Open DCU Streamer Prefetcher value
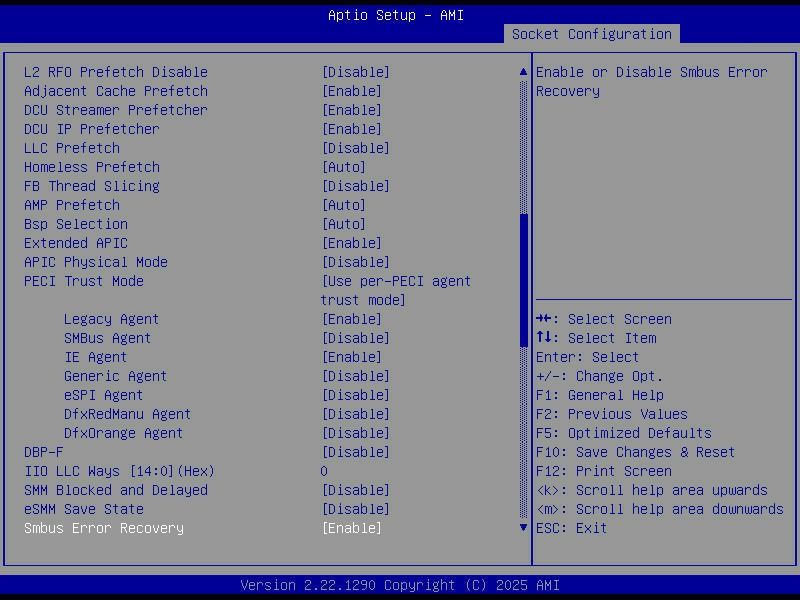The height and width of the screenshot is (600, 800). (352, 110)
